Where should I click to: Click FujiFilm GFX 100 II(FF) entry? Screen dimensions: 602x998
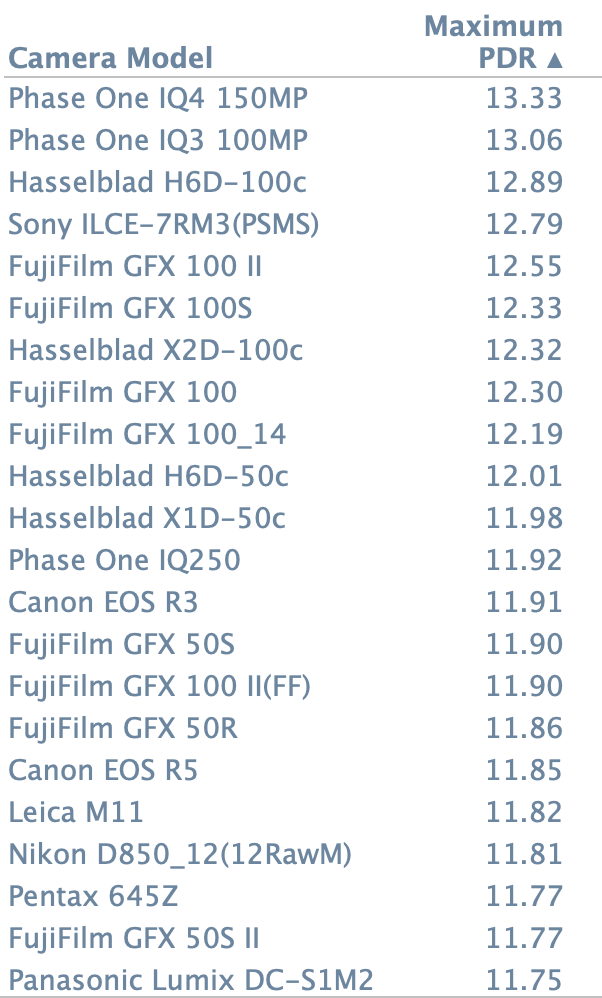coord(160,686)
